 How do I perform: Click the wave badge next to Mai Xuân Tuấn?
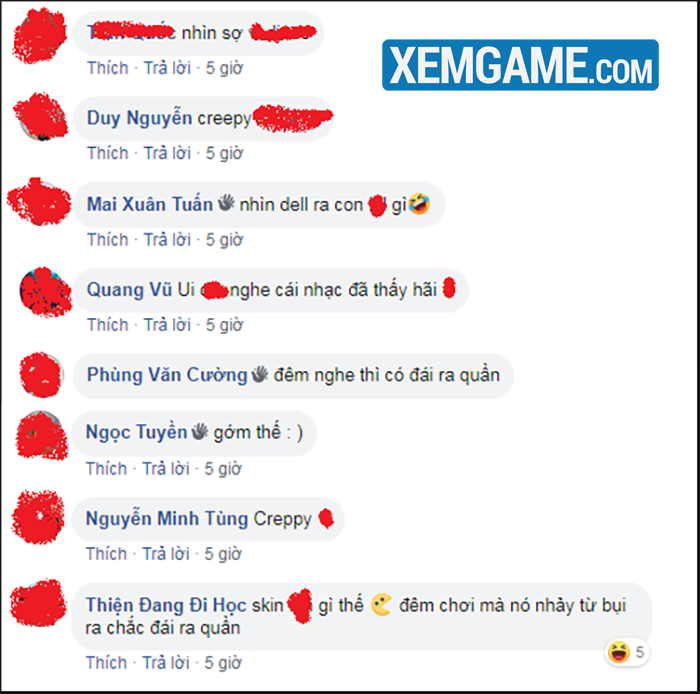pyautogui.click(x=226, y=203)
